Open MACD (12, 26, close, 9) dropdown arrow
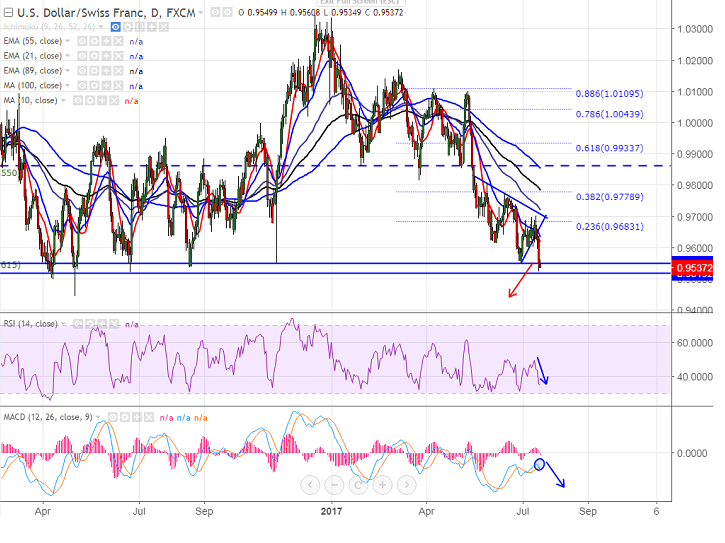This screenshot has height=543, width=725. [x=98, y=418]
